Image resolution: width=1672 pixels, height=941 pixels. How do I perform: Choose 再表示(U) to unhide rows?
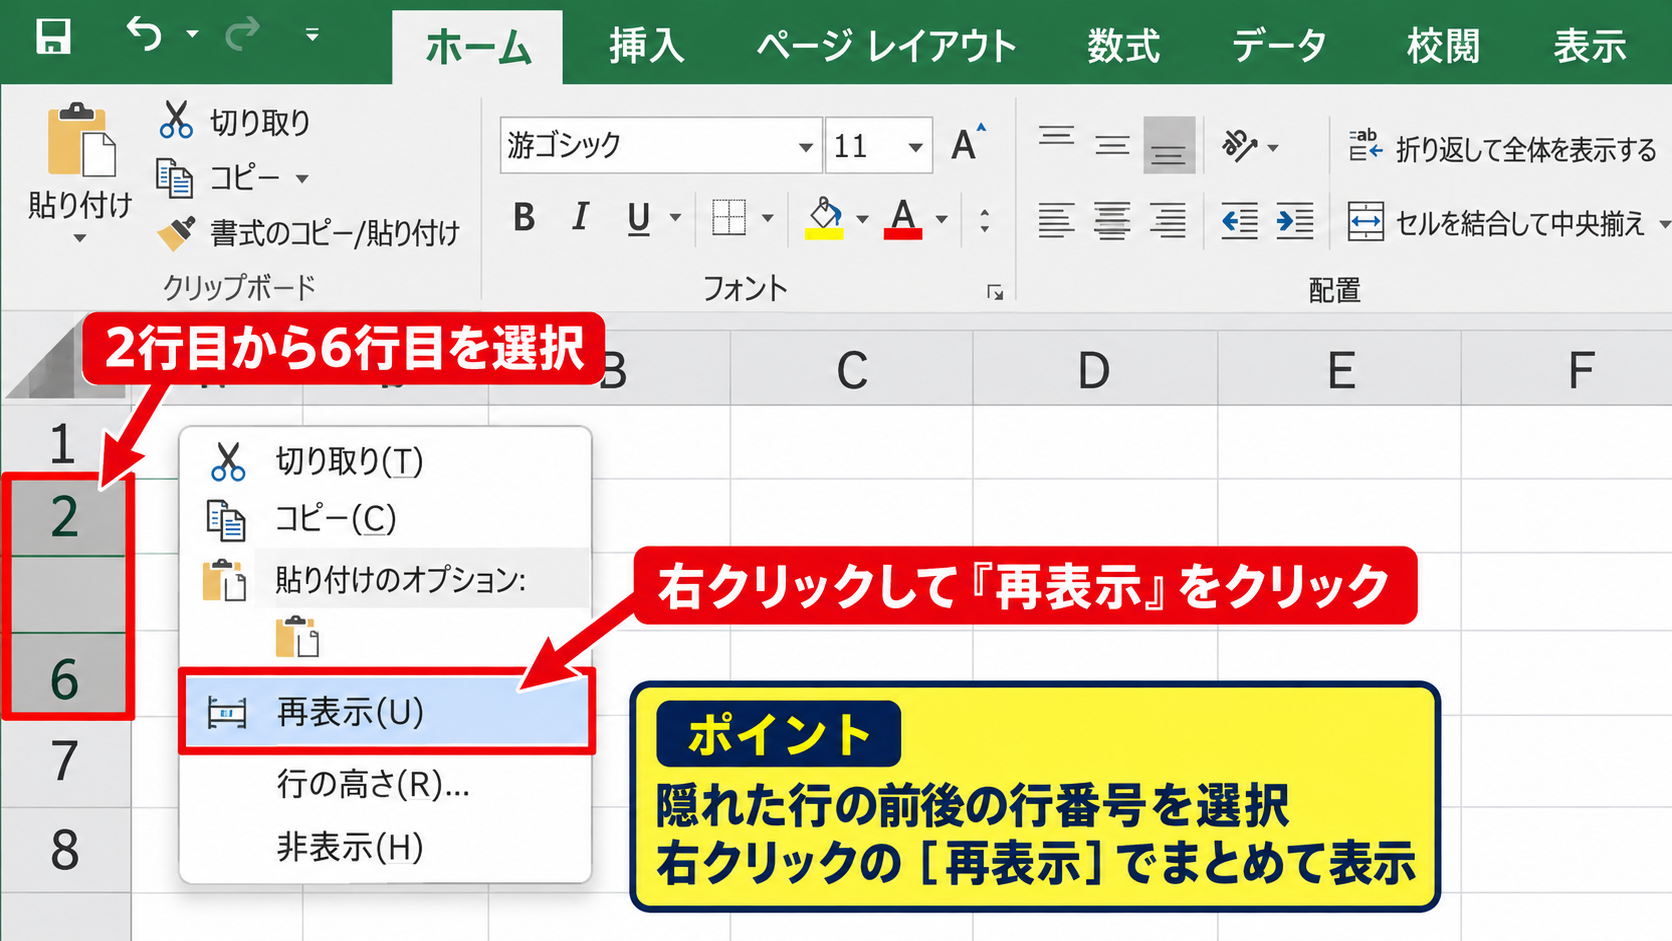coord(387,712)
